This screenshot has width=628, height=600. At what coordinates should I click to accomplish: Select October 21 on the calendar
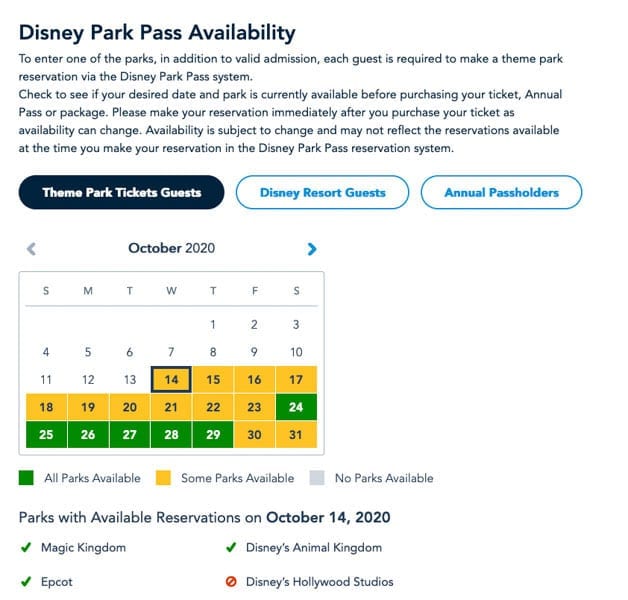coord(170,408)
